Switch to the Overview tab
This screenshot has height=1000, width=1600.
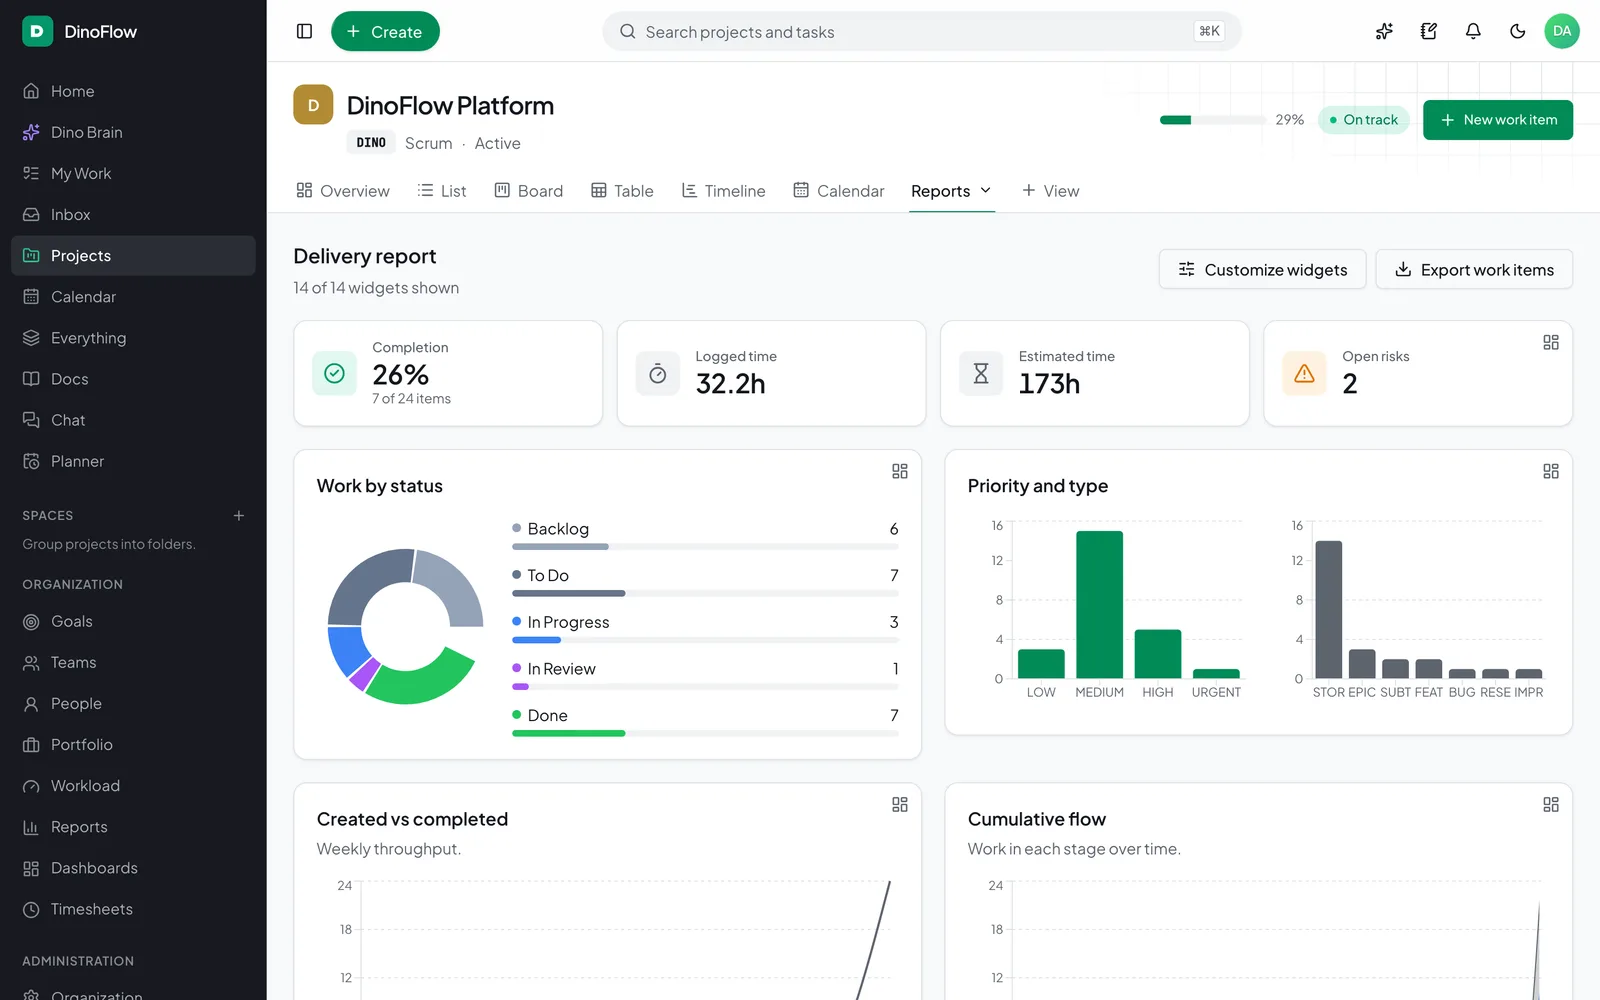coord(343,191)
